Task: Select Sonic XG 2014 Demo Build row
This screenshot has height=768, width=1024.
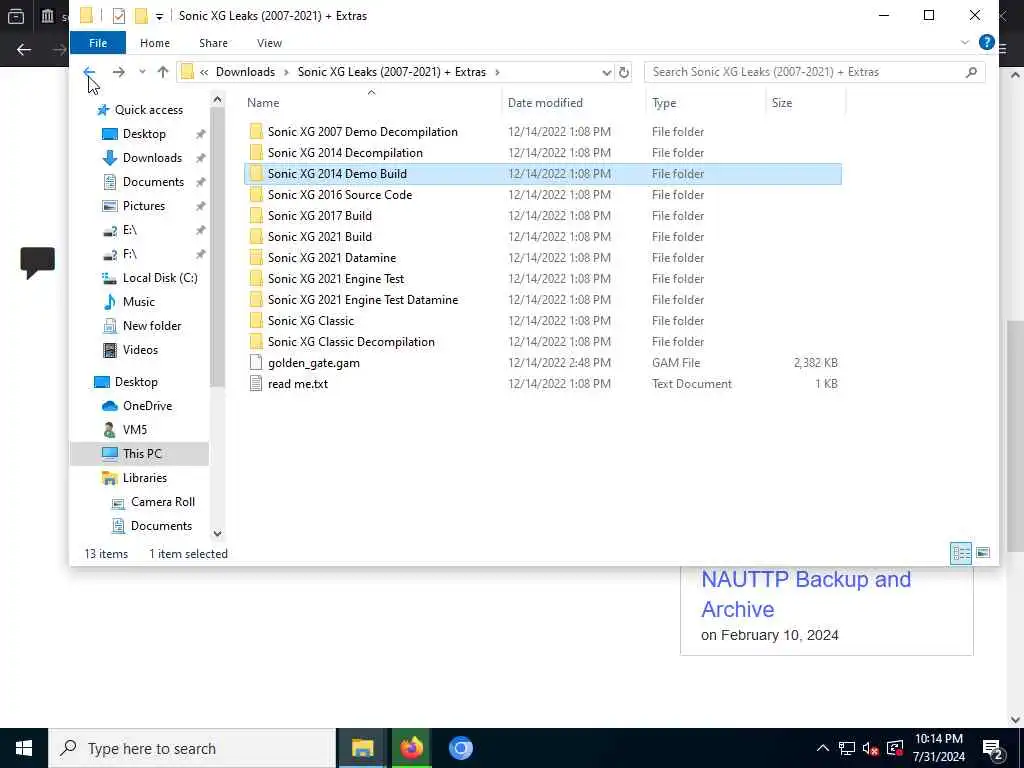Action: click(543, 174)
